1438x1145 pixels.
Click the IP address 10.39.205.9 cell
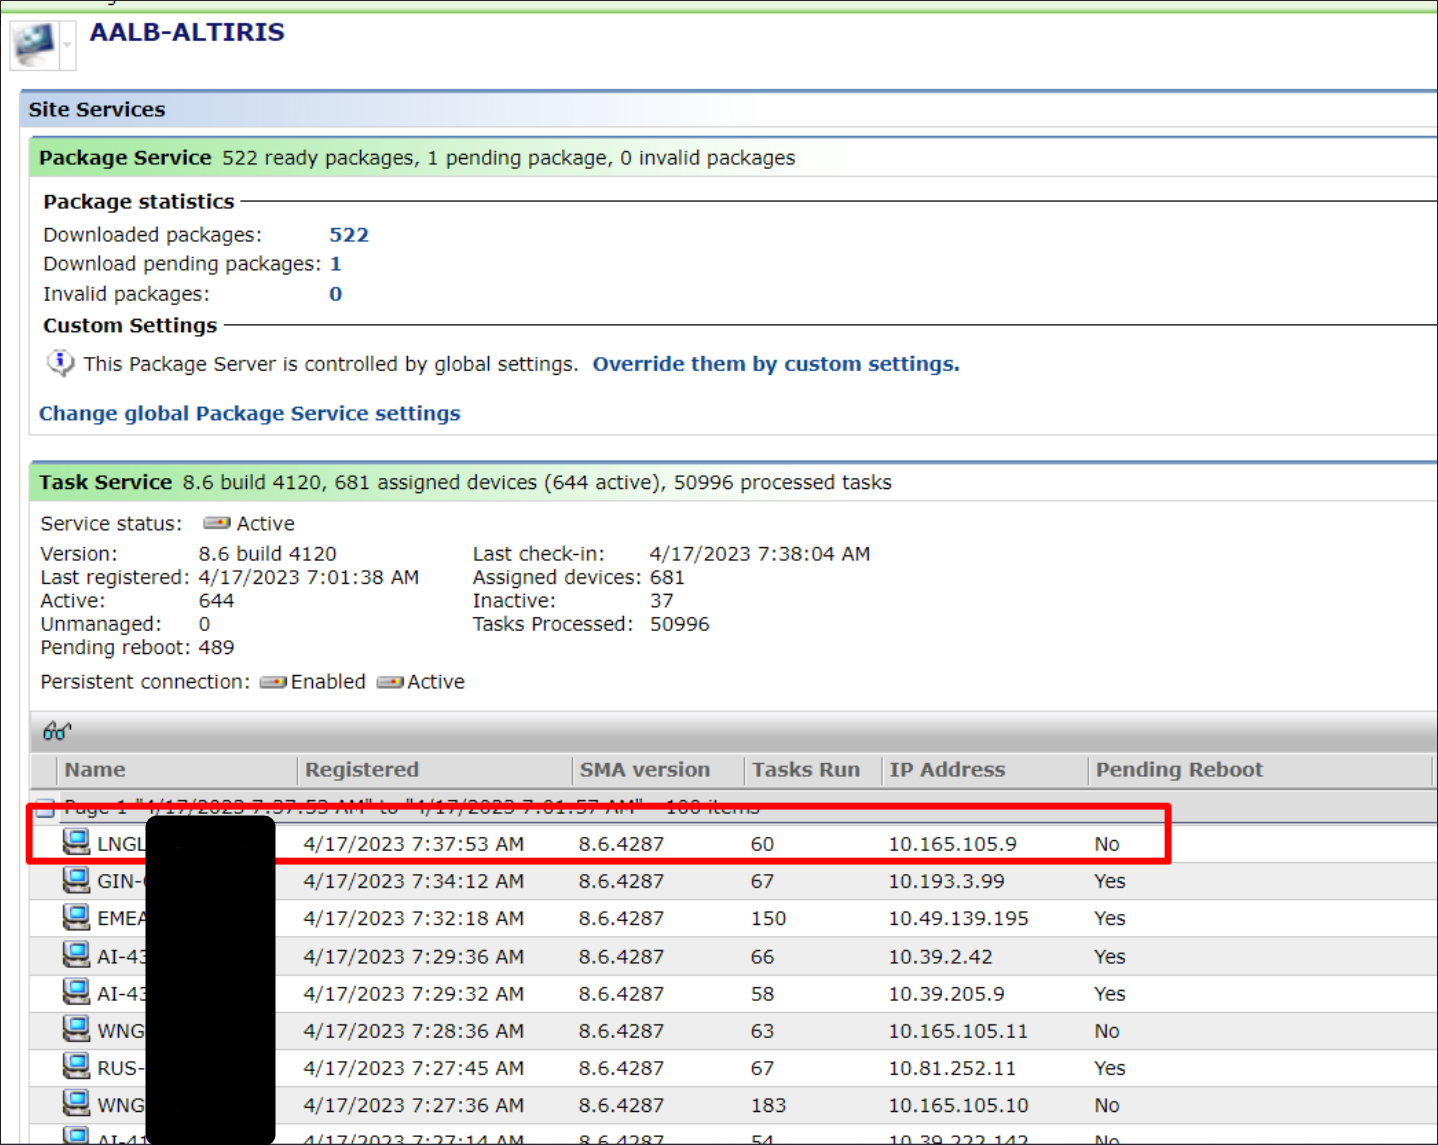coord(947,994)
